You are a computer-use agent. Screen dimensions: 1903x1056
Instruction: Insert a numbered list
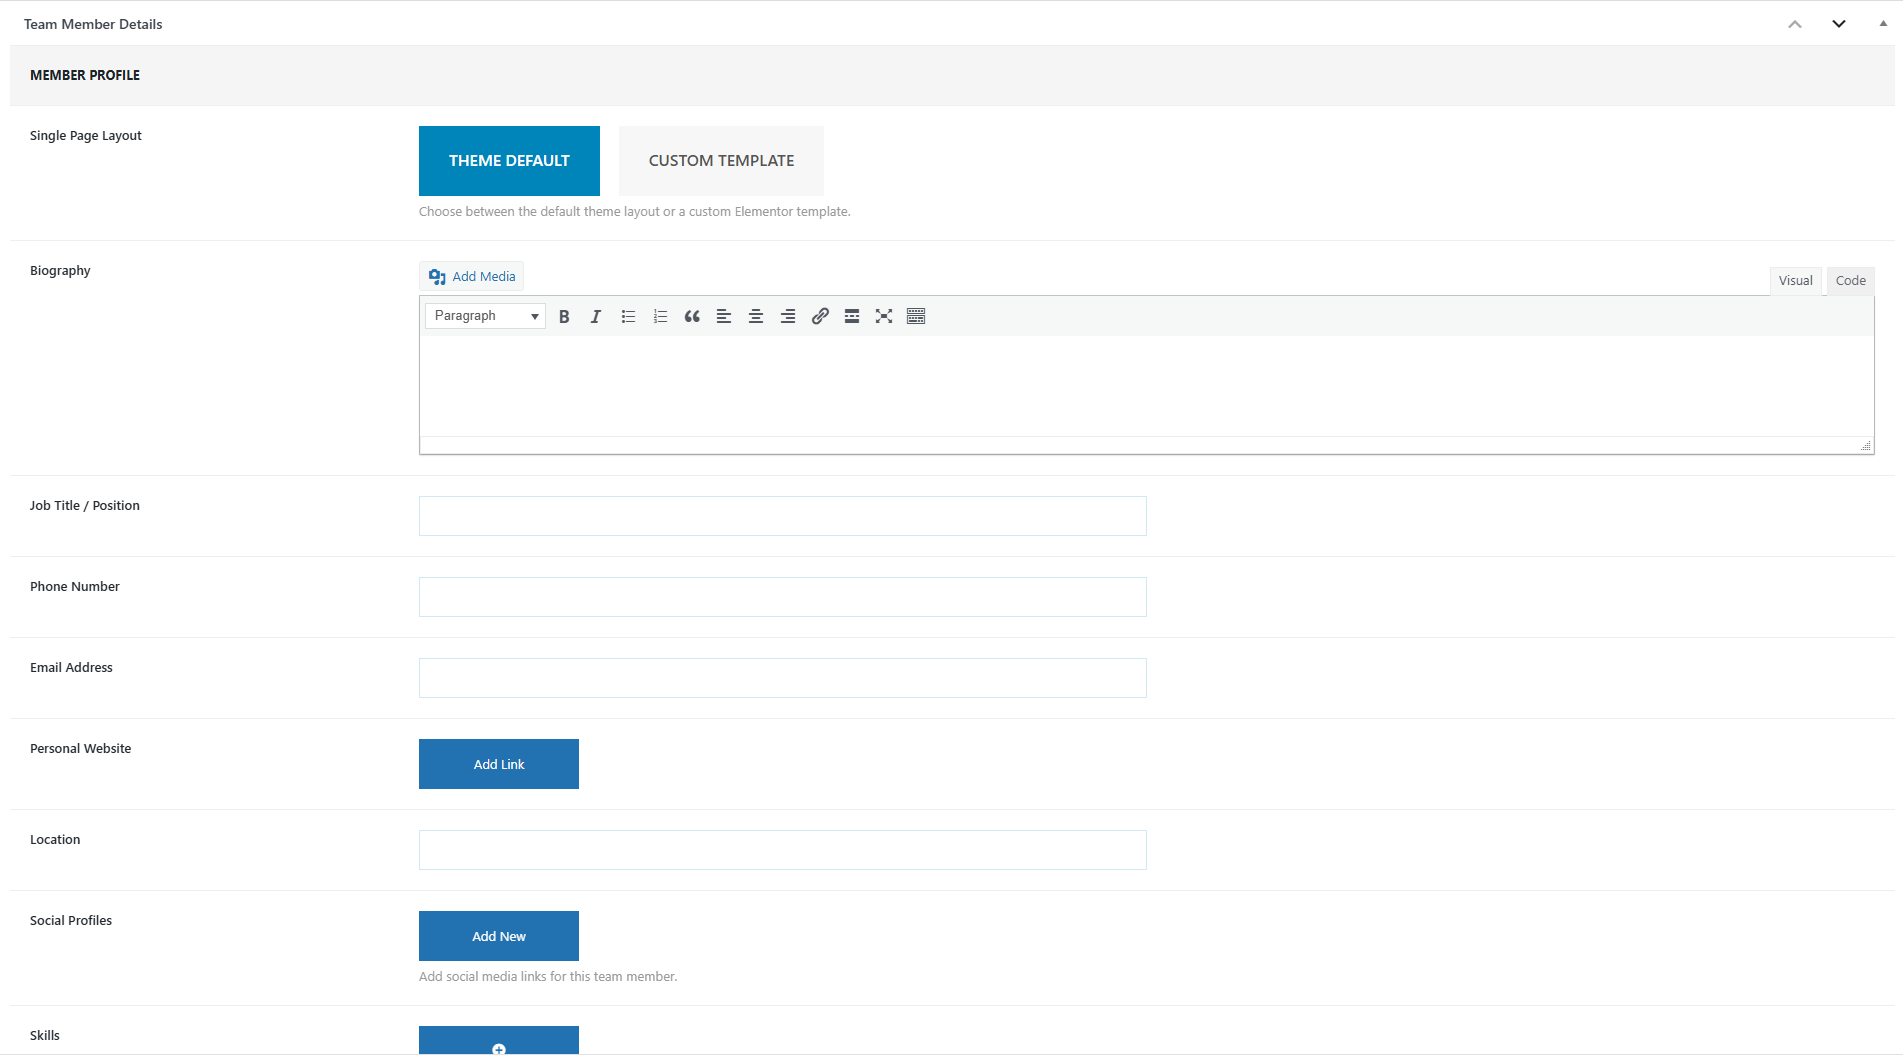click(x=660, y=316)
